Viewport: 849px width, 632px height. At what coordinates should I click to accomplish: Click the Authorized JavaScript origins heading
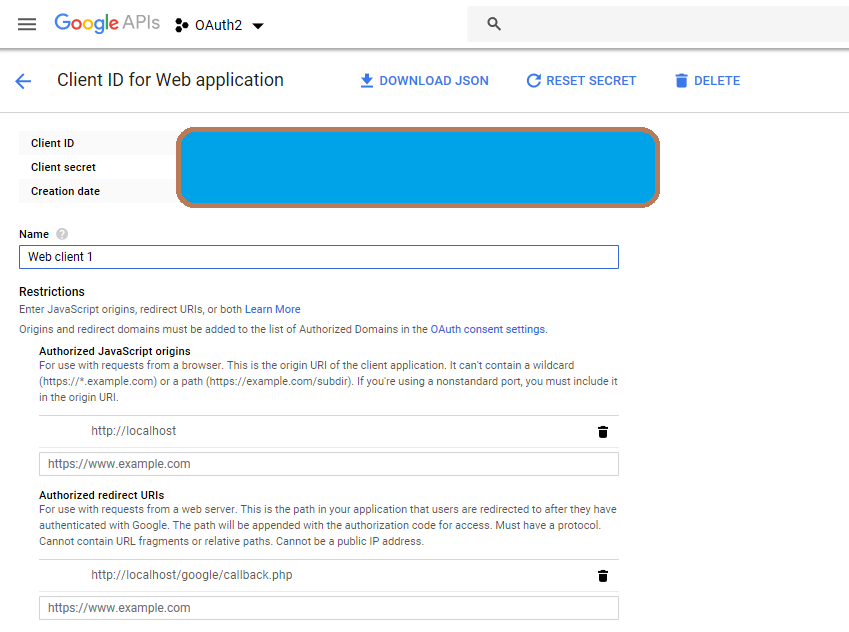click(115, 351)
